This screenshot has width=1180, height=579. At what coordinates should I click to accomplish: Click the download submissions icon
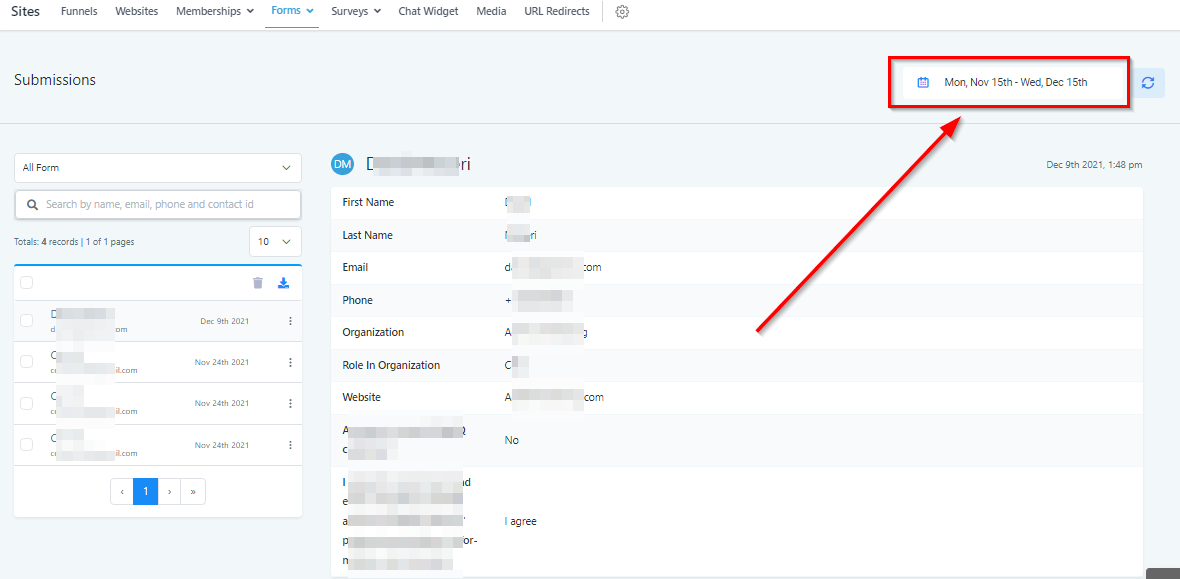coord(283,283)
